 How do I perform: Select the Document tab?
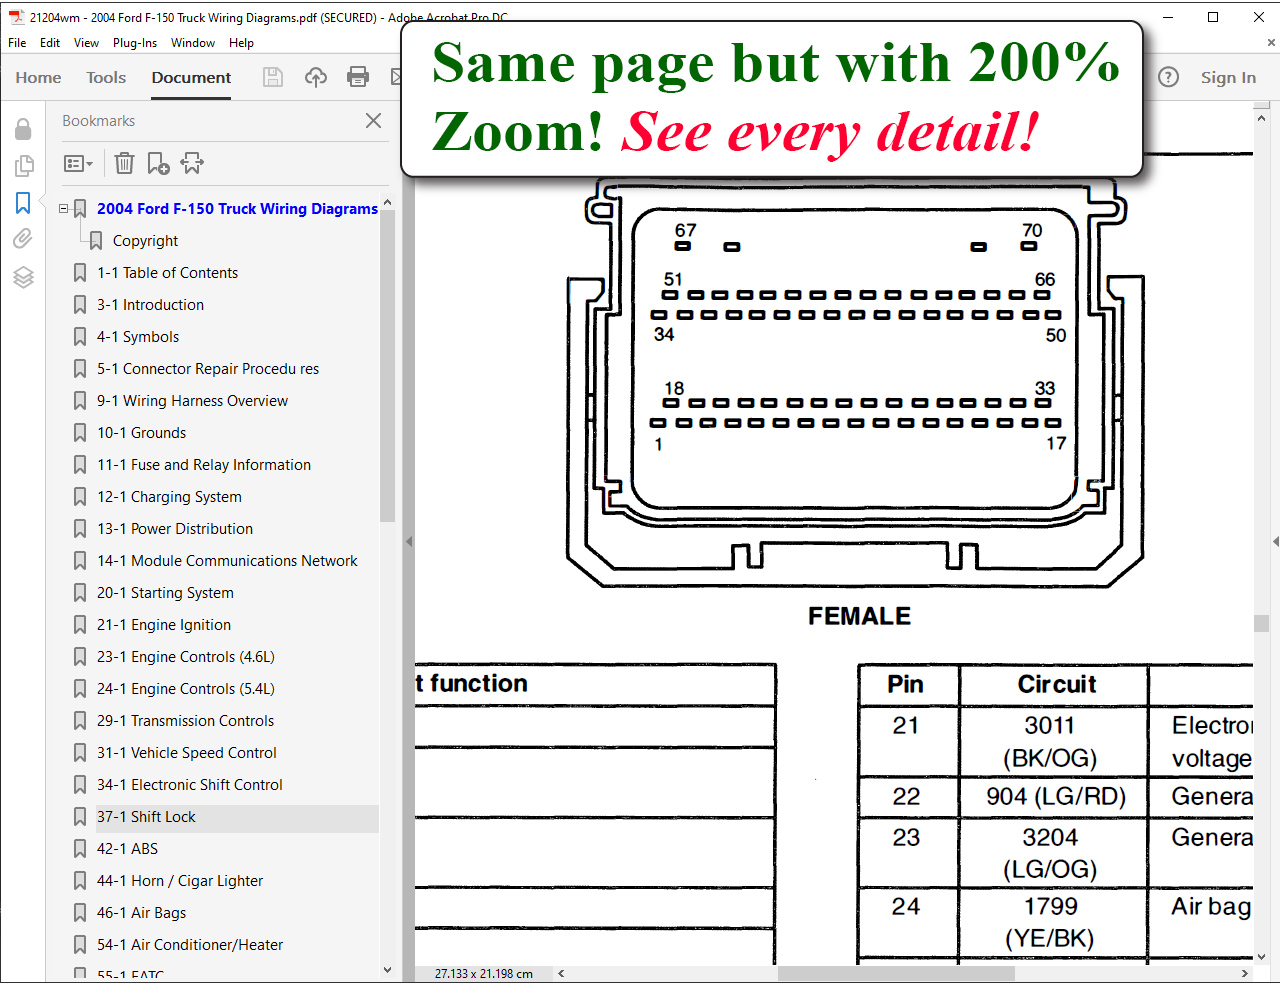tap(191, 77)
